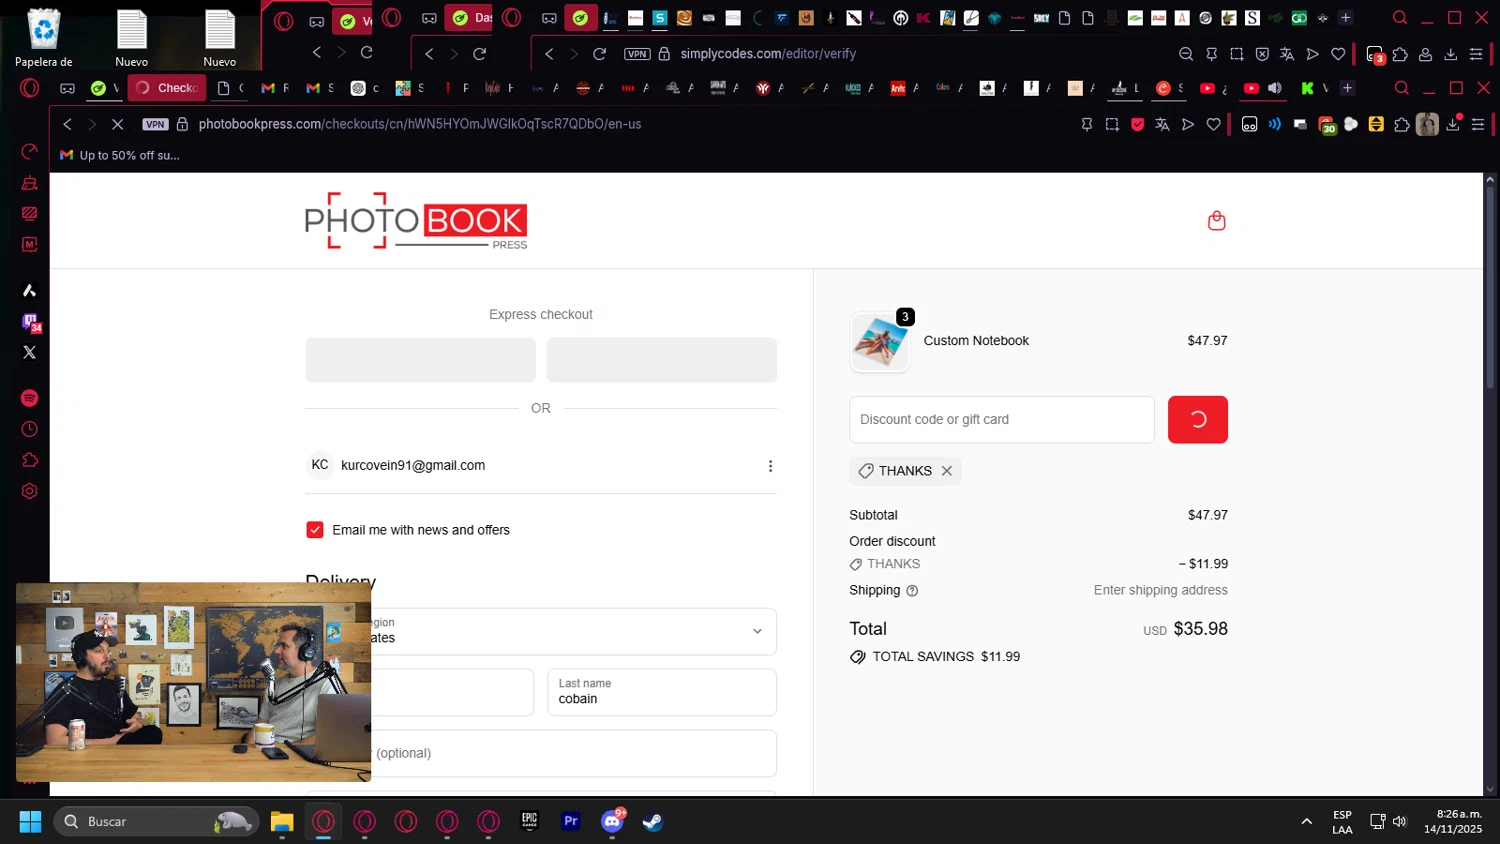Show hidden system tray icons
Image resolution: width=1500 pixels, height=844 pixels.
click(1306, 822)
